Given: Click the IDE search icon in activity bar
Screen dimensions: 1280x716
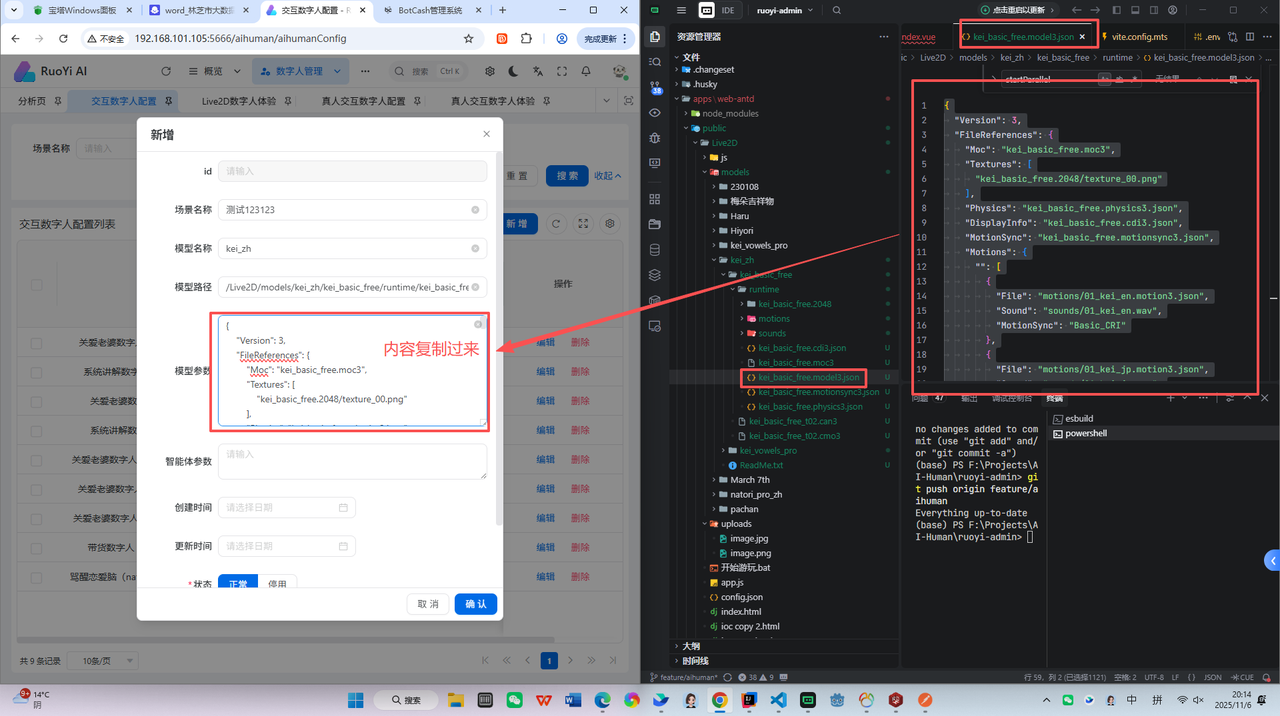Looking at the screenshot, I should coord(655,62).
